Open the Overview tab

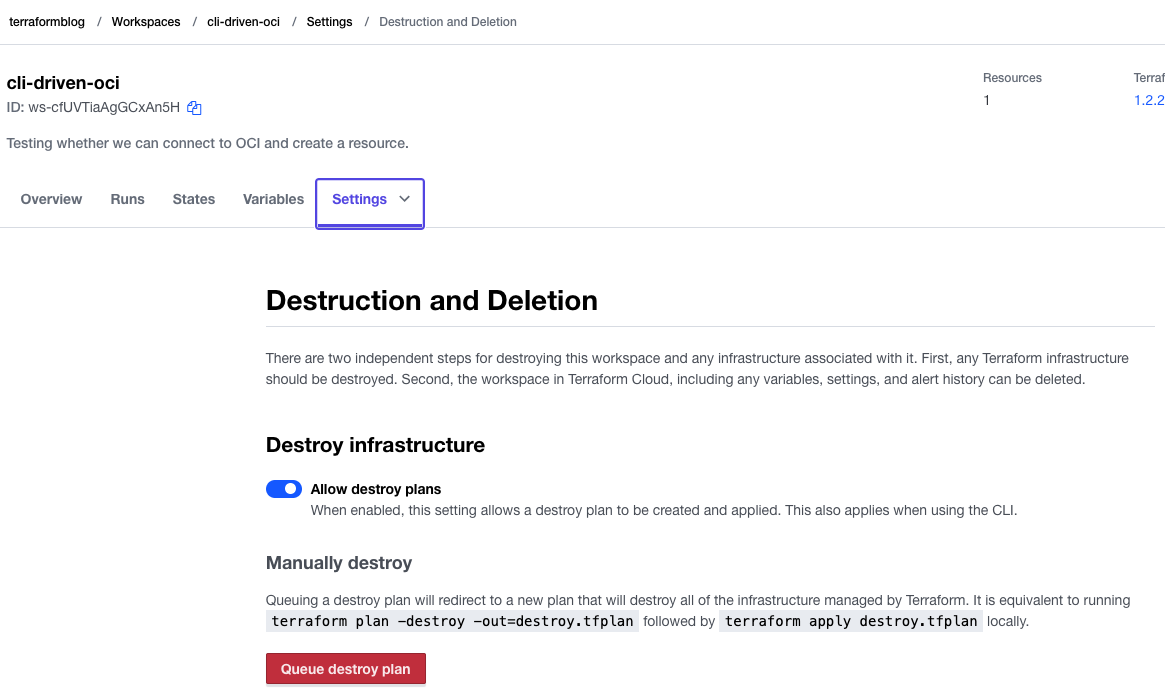pos(51,199)
